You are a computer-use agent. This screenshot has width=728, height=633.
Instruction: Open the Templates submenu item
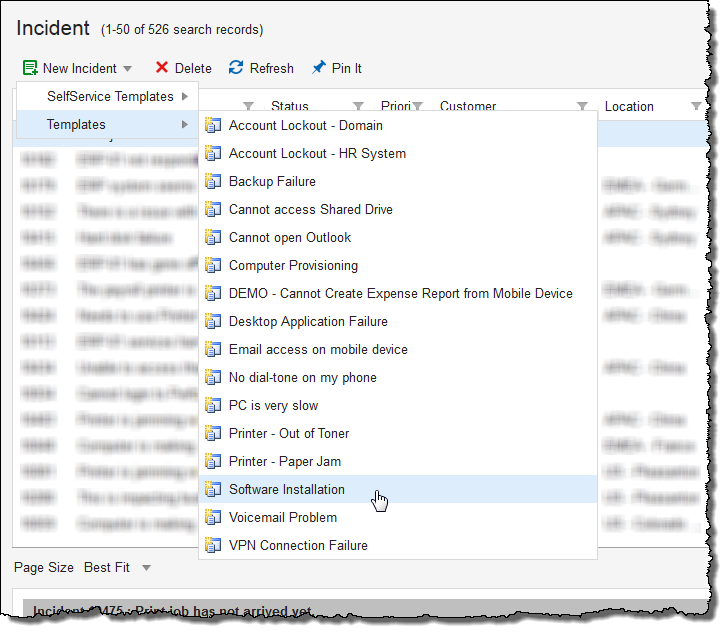108,124
